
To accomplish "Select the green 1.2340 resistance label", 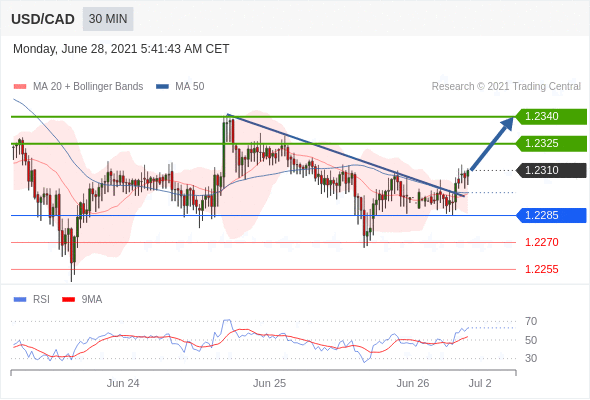I will click(x=551, y=116).
